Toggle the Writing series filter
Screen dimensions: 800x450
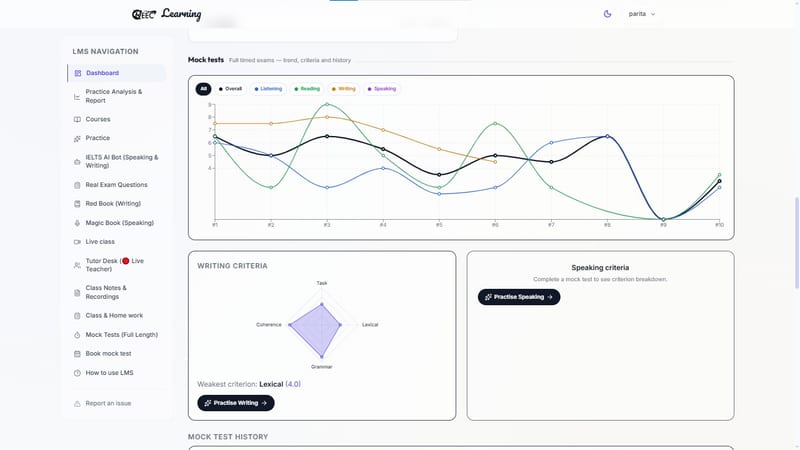pos(343,89)
